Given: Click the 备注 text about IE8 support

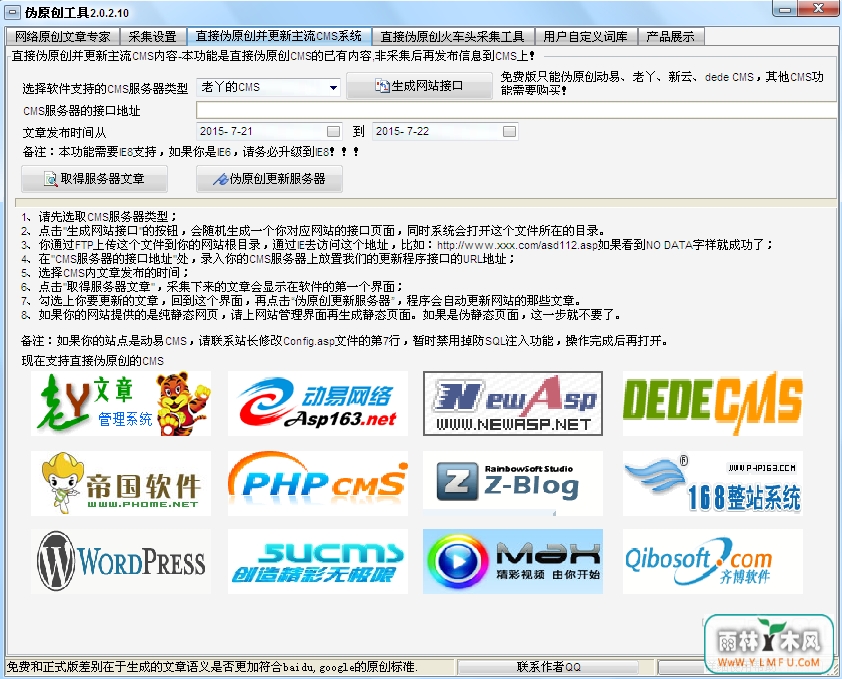Looking at the screenshot, I should (x=191, y=152).
